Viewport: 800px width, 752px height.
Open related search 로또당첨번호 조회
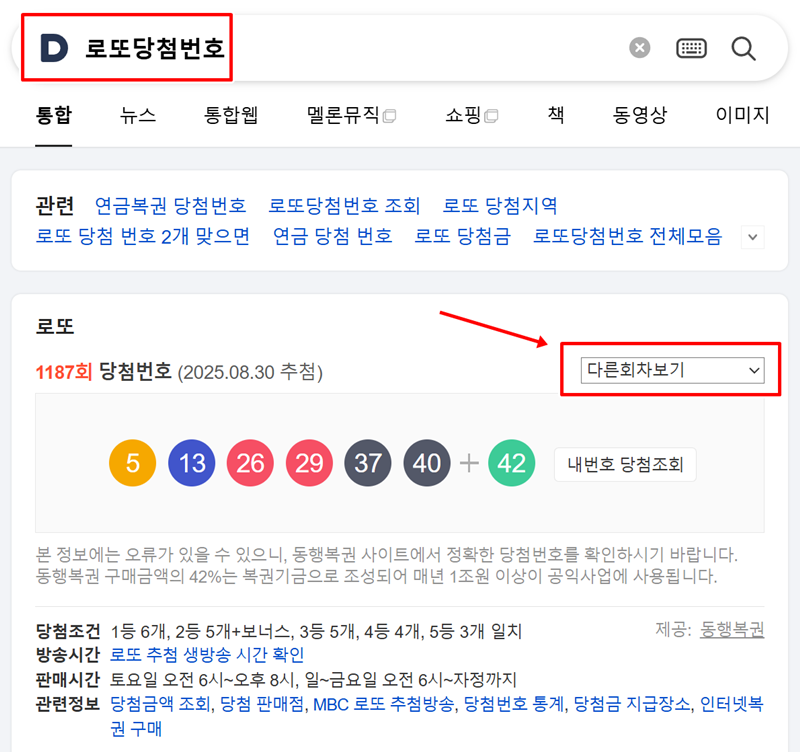pyautogui.click(x=344, y=206)
